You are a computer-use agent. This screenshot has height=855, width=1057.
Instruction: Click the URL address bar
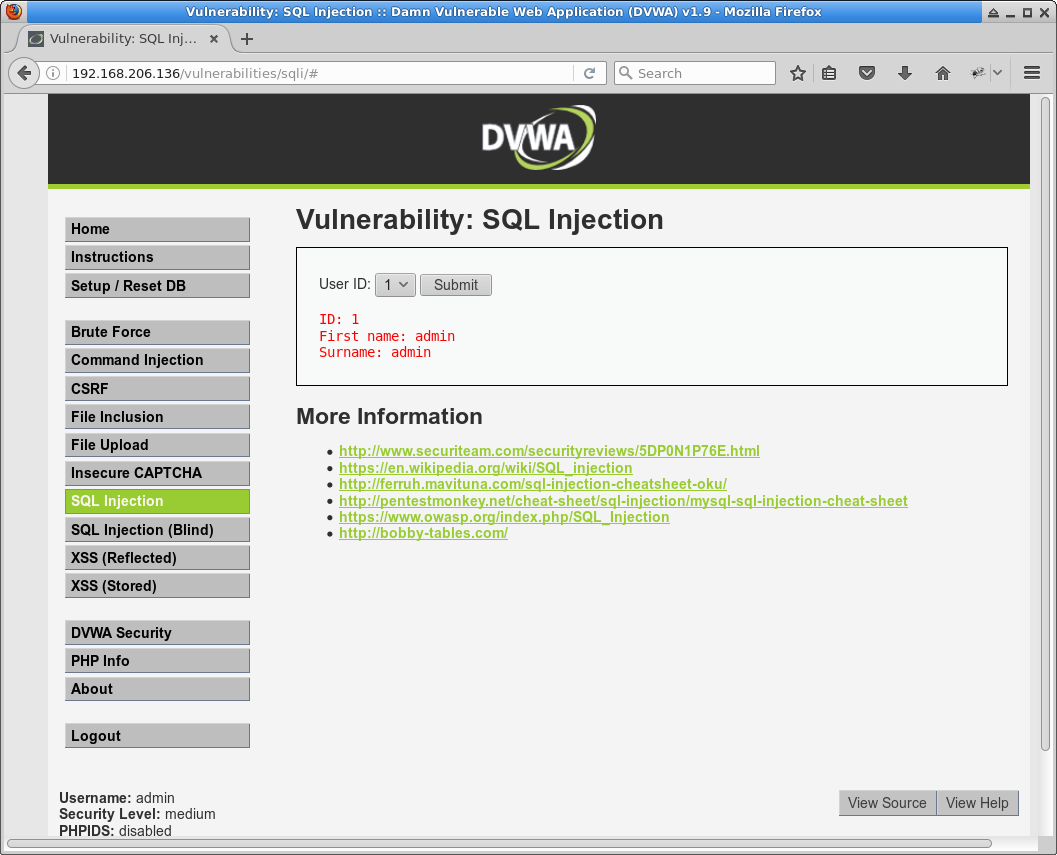321,73
